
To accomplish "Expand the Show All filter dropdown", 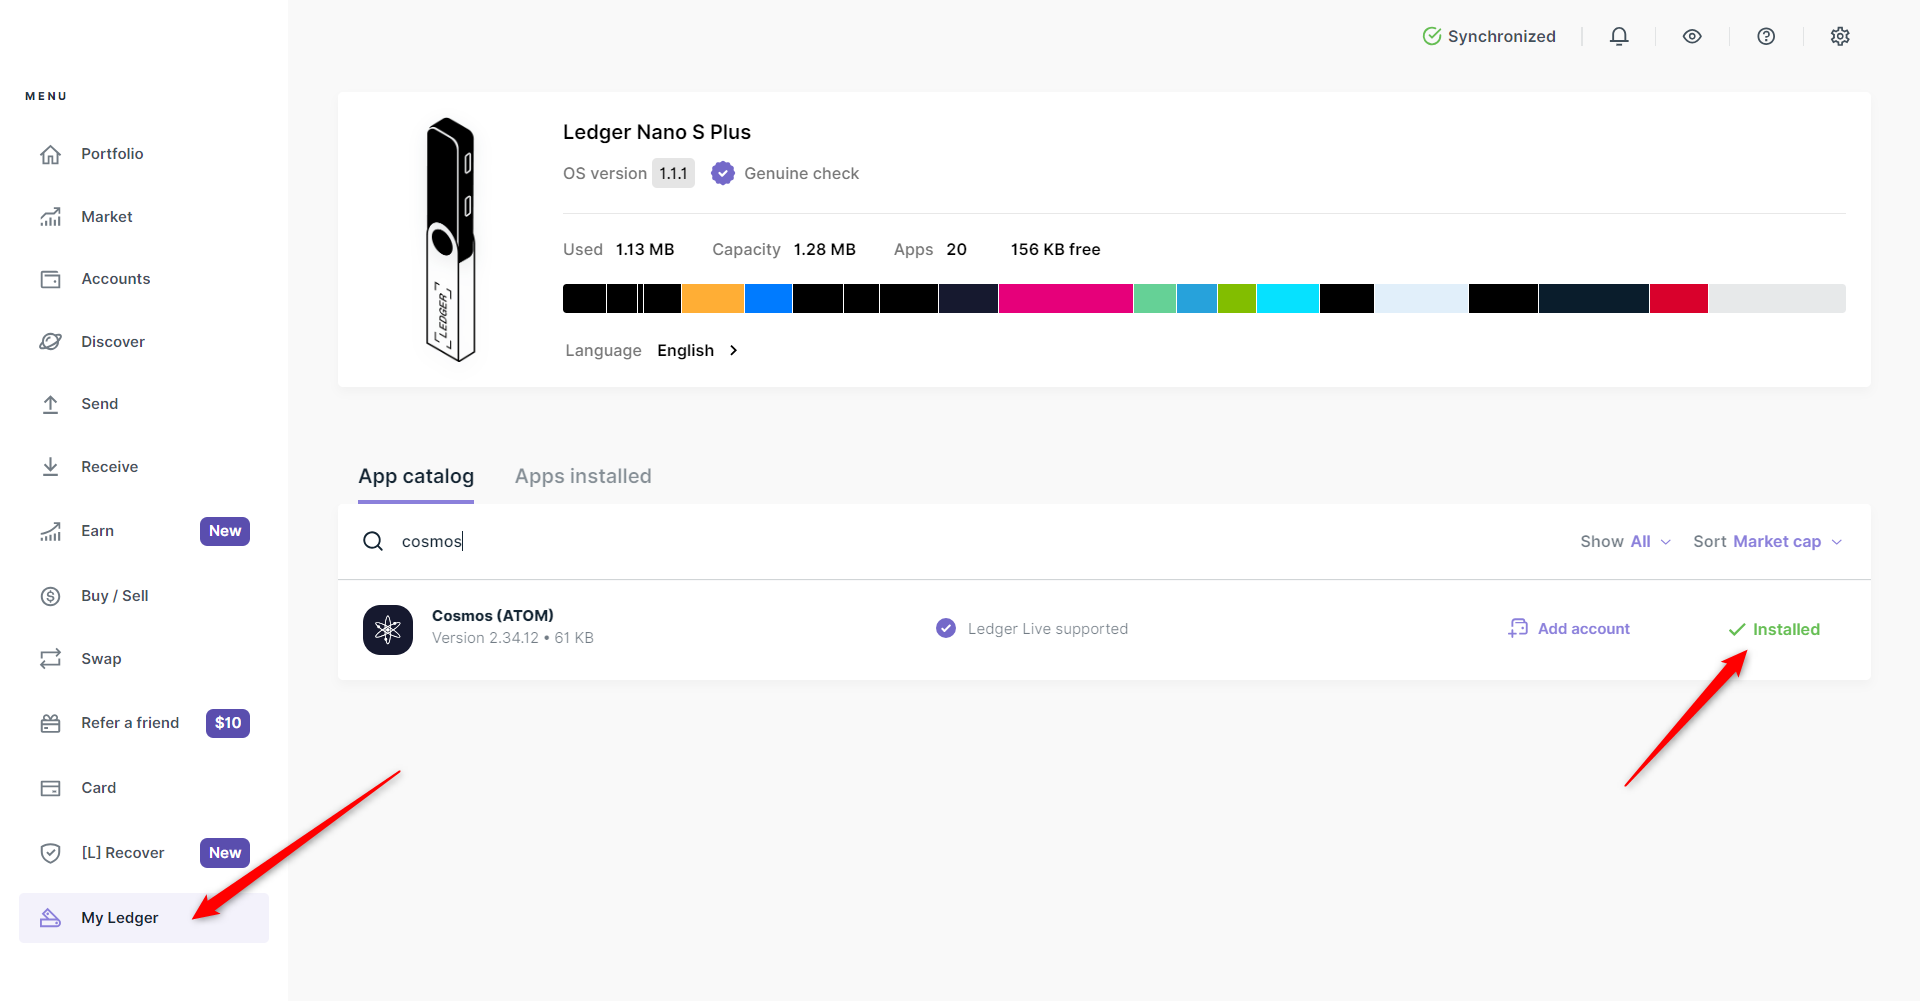I will 1625,541.
